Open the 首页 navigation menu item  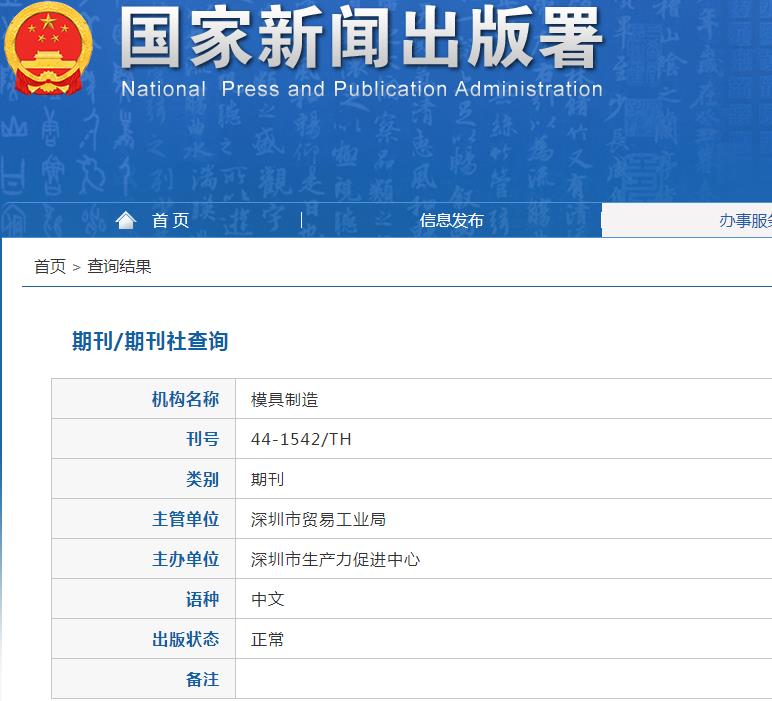[170, 221]
